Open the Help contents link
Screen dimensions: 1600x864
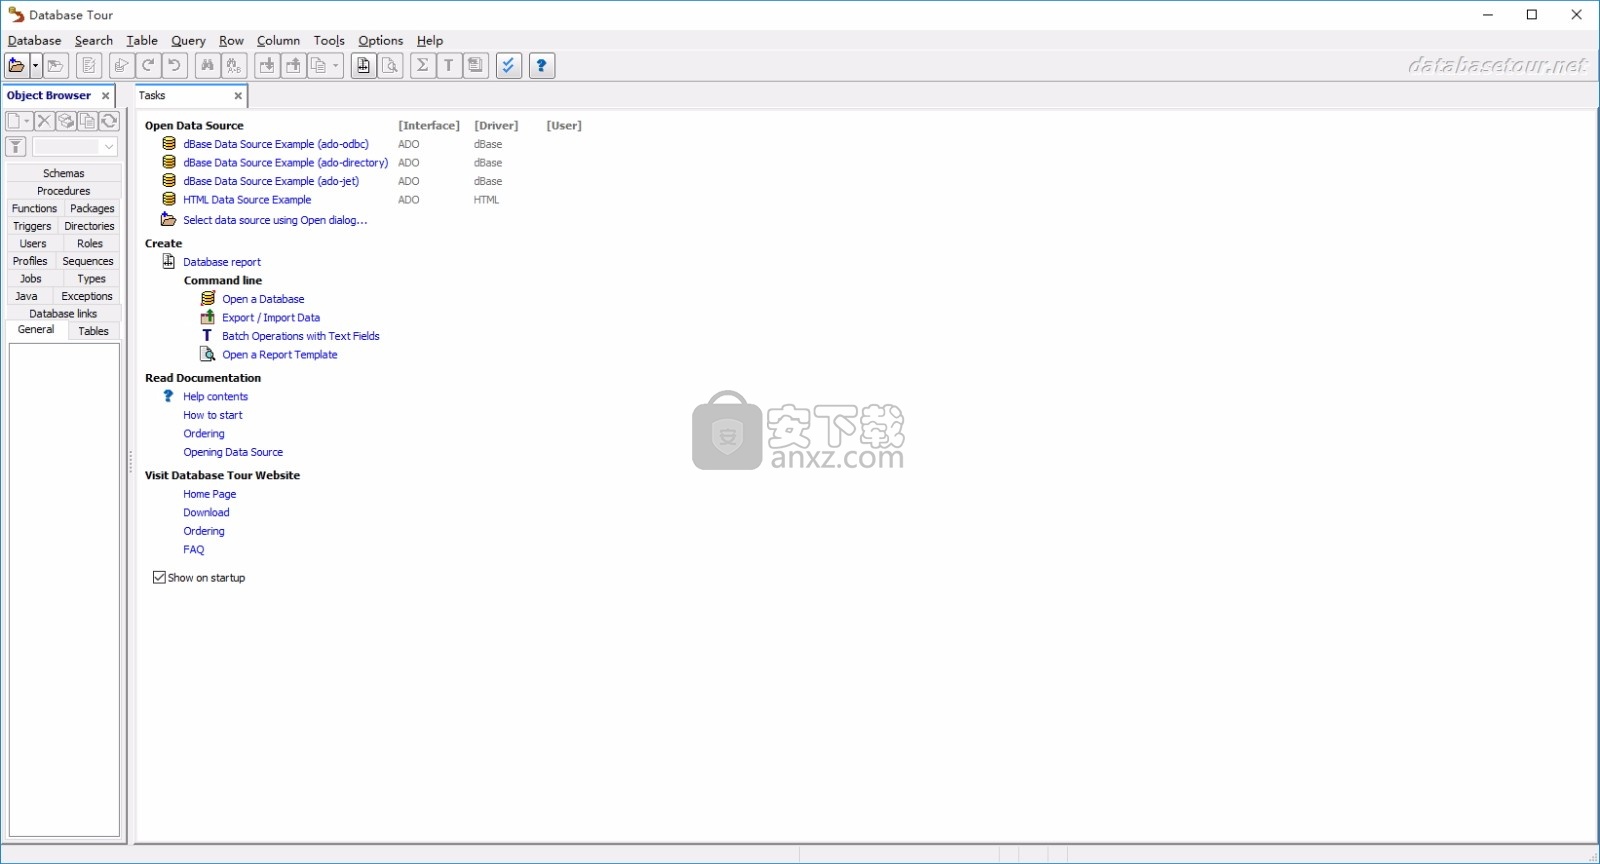tap(215, 397)
